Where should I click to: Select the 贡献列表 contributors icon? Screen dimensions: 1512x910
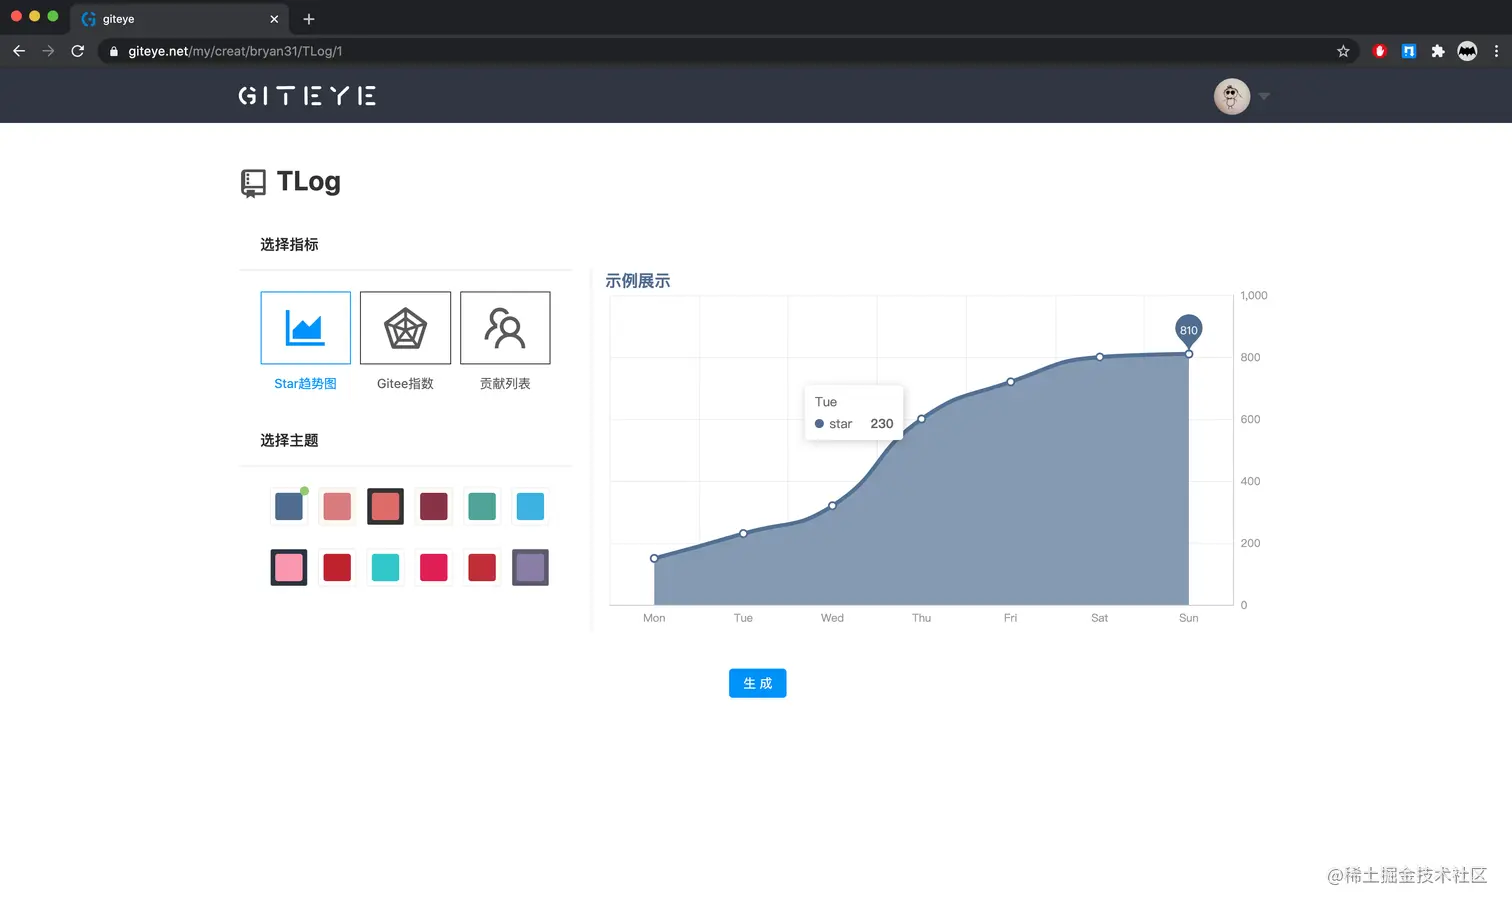point(505,328)
